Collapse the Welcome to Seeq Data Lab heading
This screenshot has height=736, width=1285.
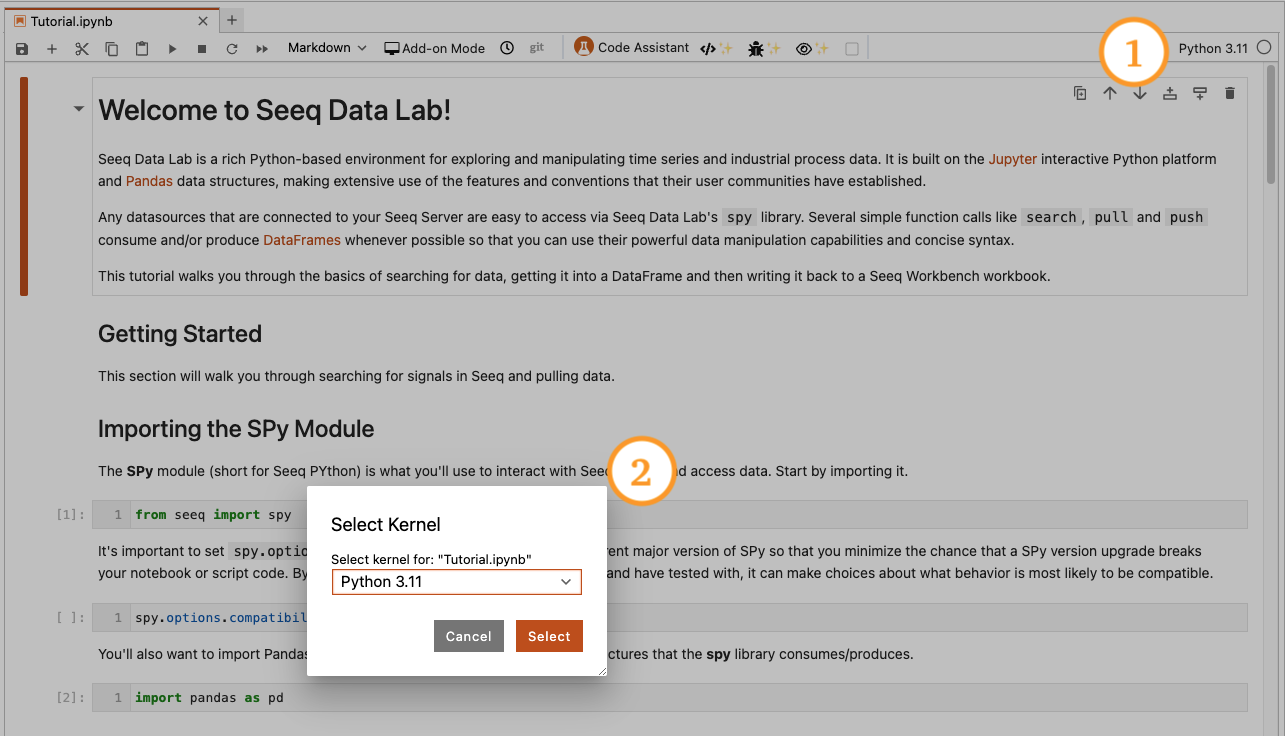click(x=79, y=110)
